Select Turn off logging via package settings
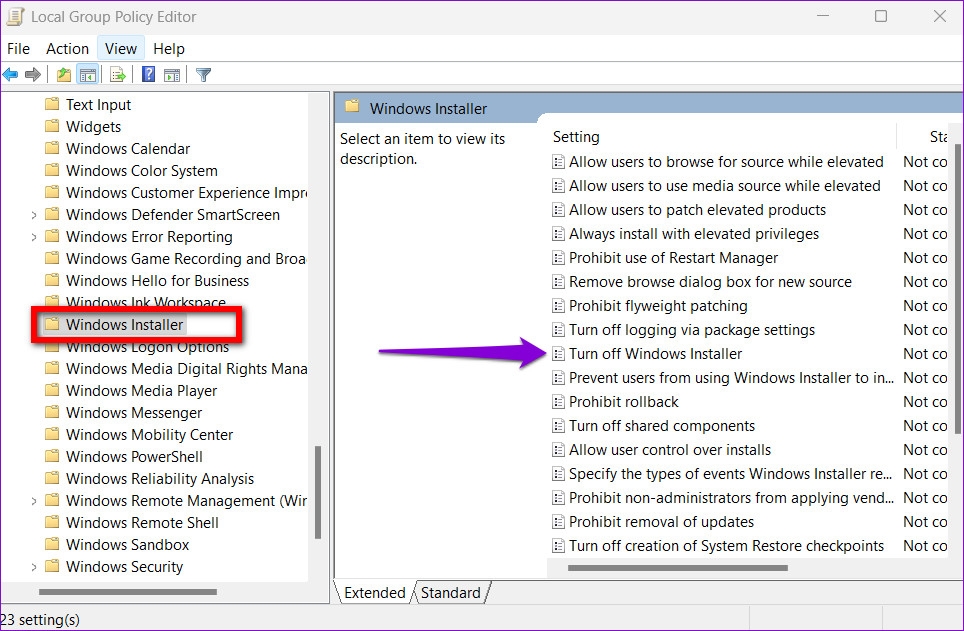 tap(692, 330)
